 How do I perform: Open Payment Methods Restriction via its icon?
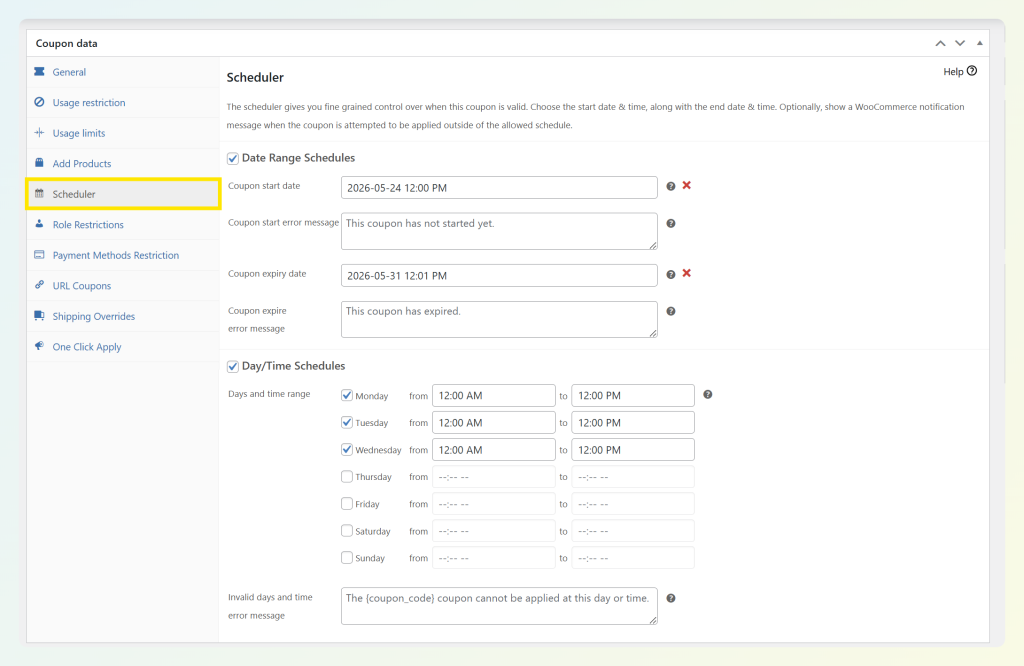40,255
